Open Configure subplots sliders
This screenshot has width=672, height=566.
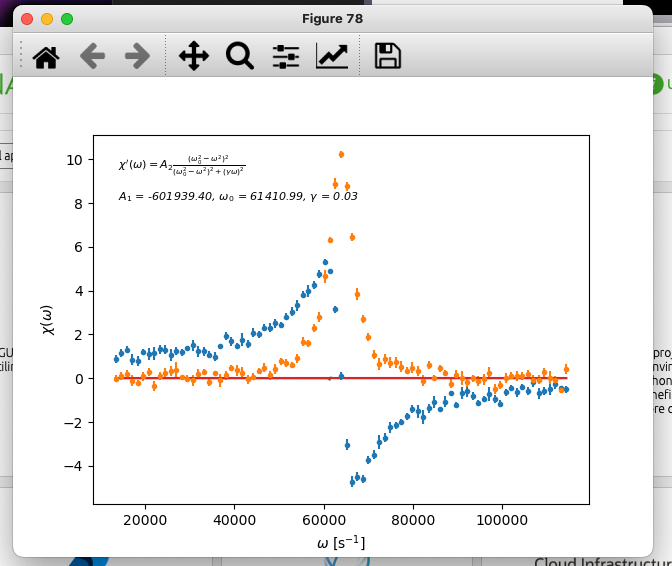coord(286,57)
